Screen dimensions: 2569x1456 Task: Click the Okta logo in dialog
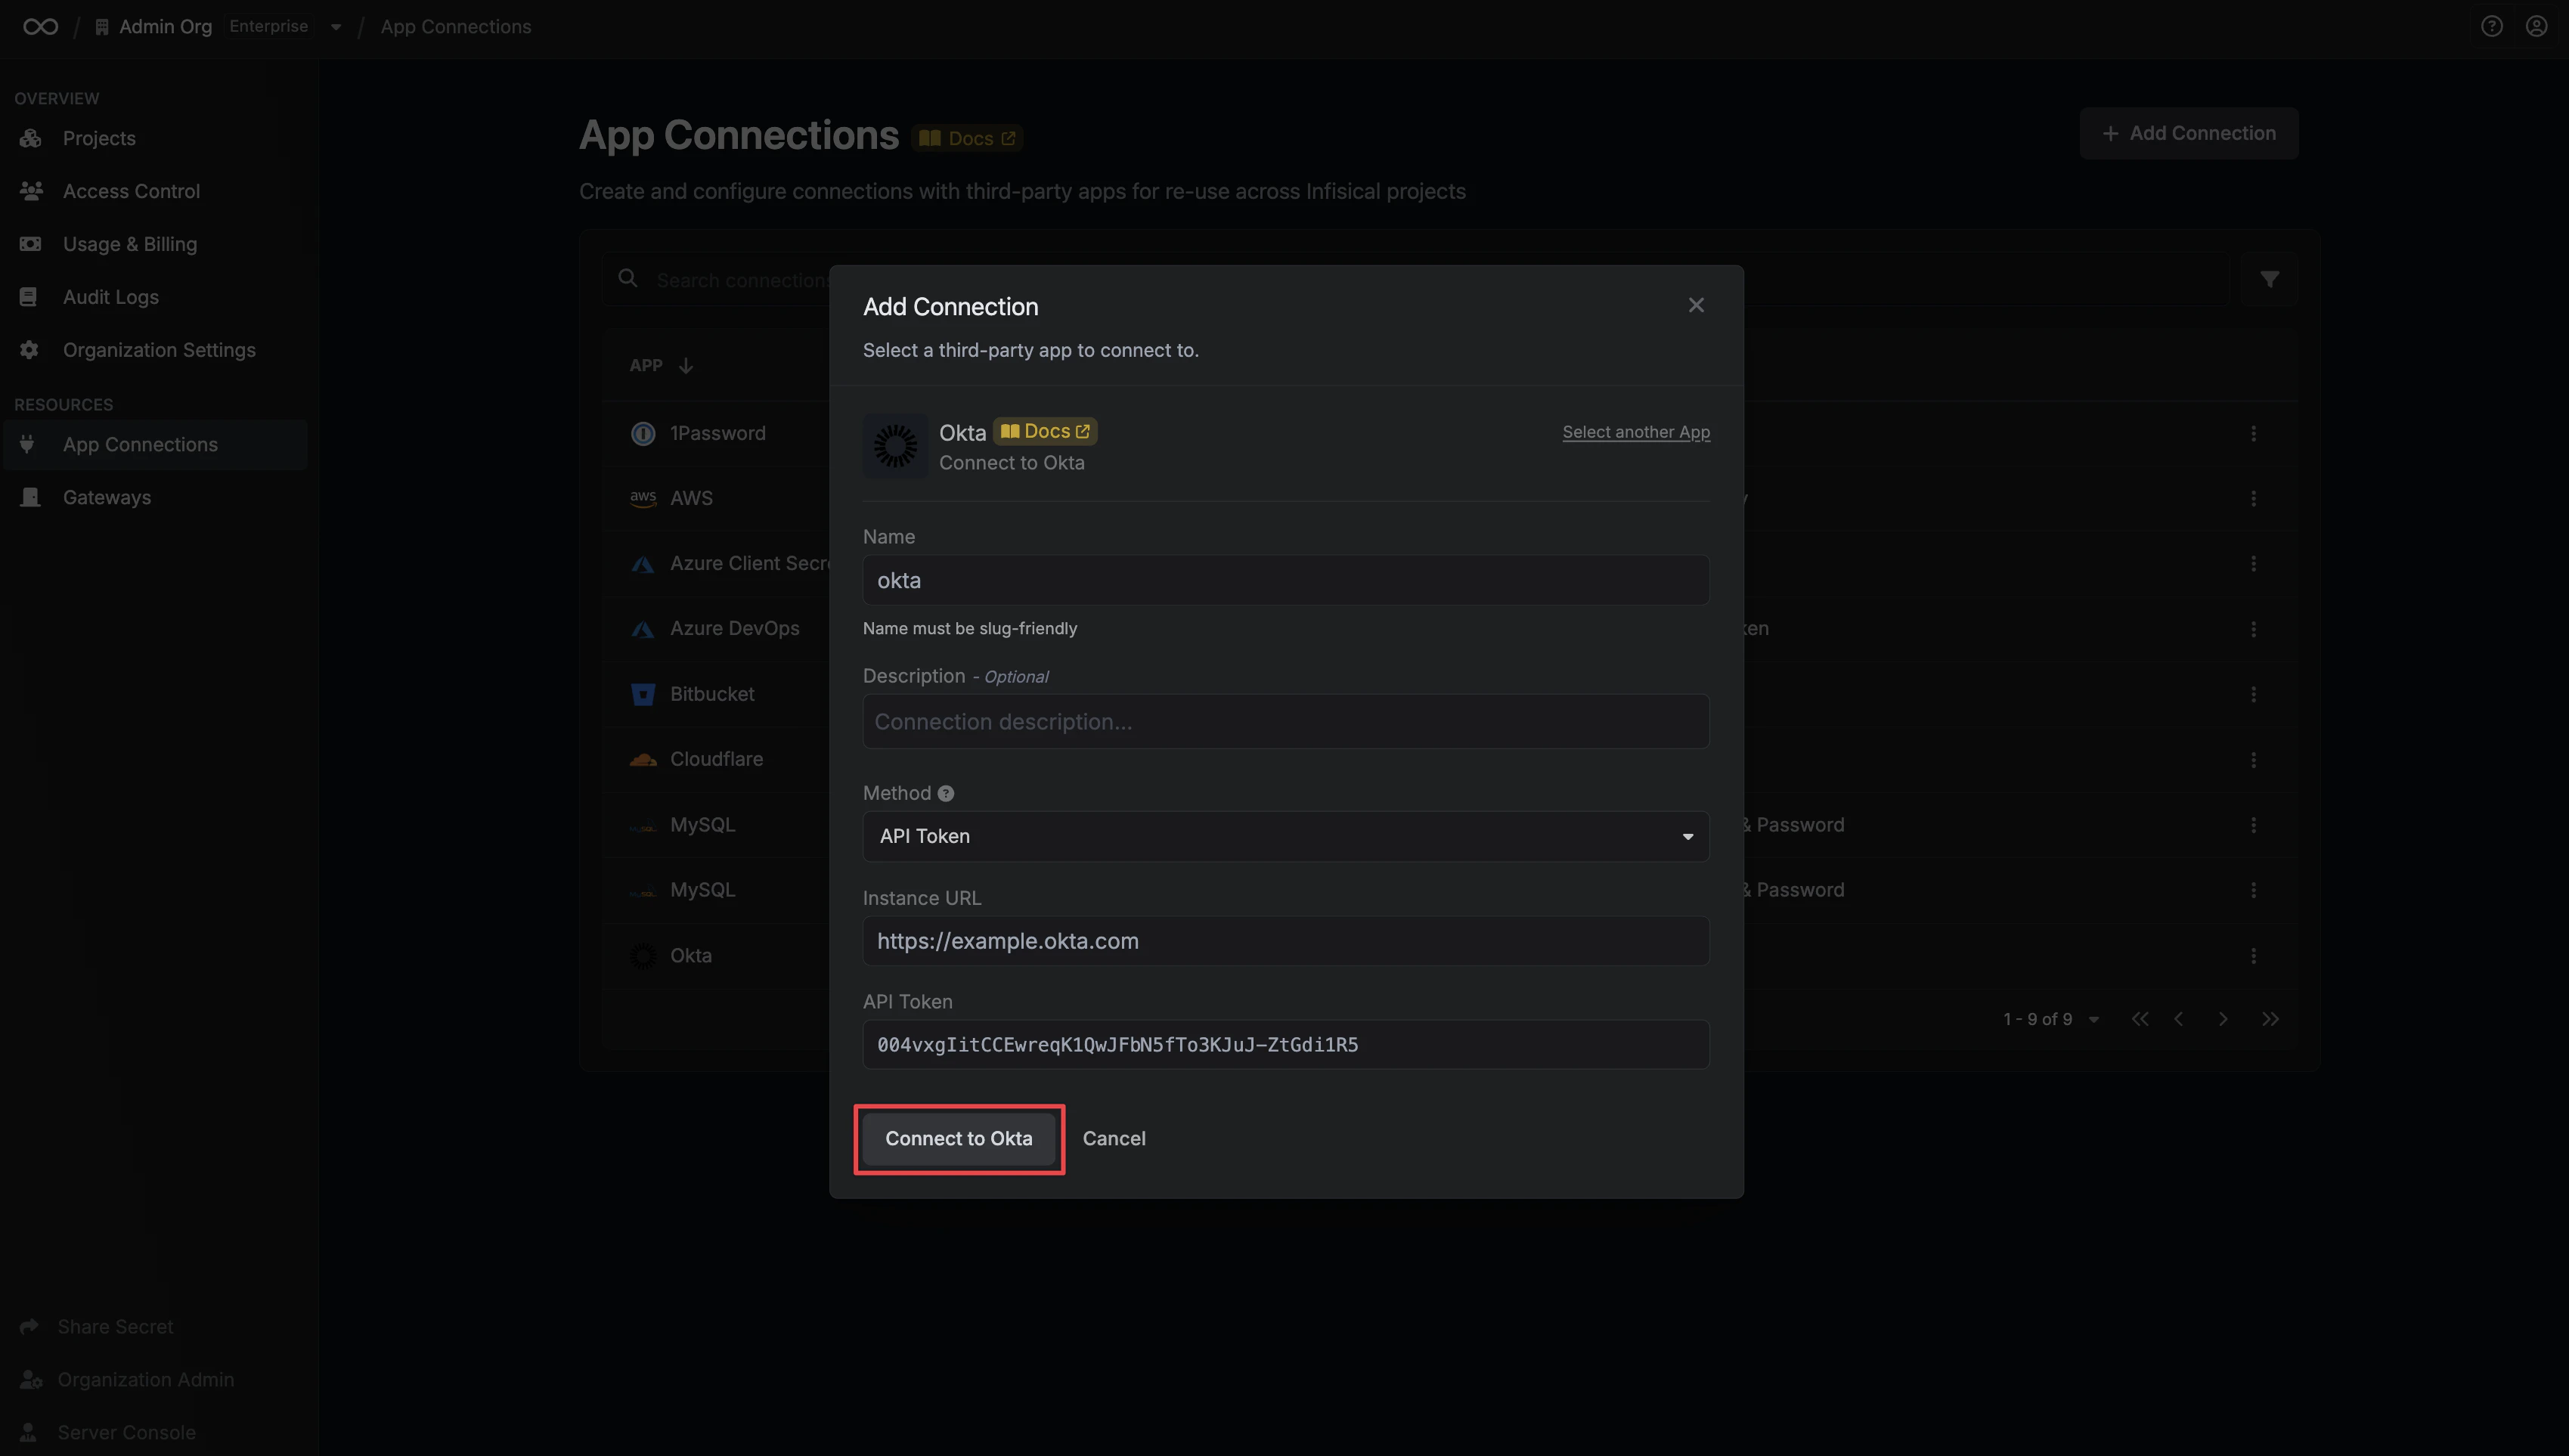[x=895, y=446]
